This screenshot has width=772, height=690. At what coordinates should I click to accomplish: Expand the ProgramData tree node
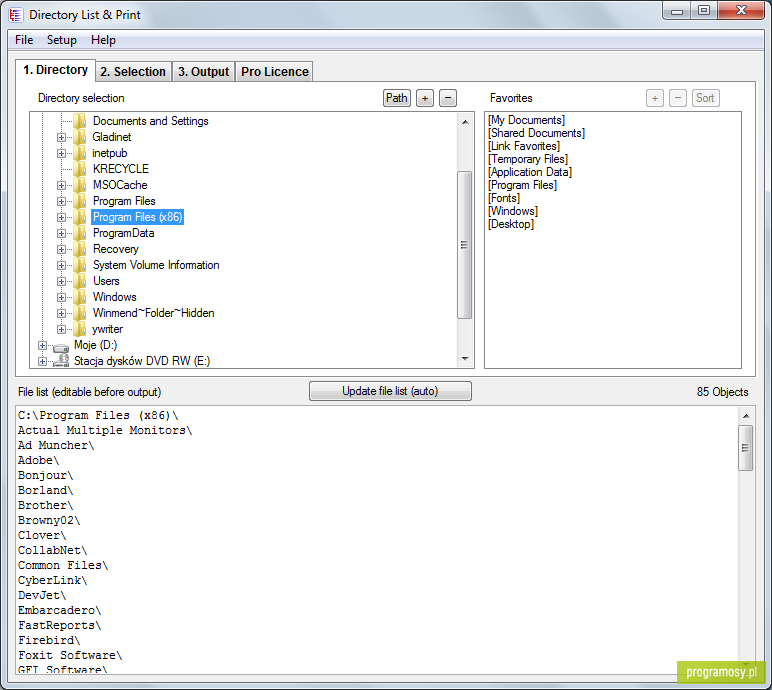click(61, 233)
